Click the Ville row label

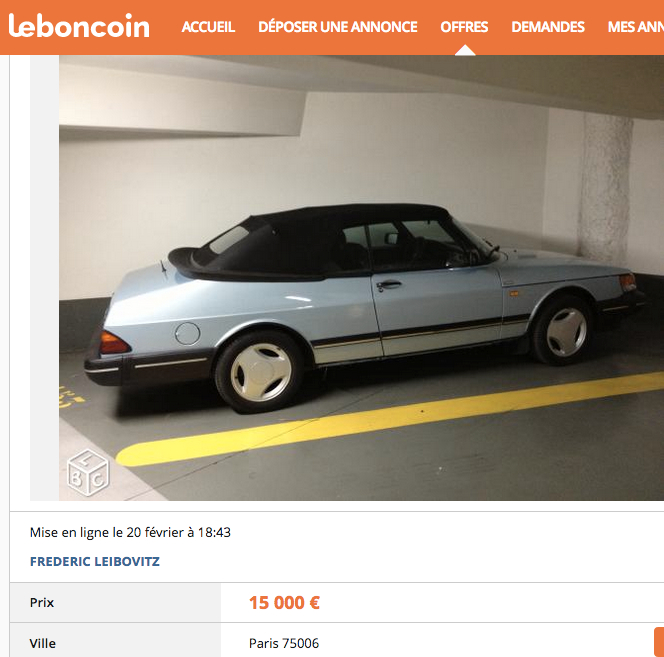42,643
